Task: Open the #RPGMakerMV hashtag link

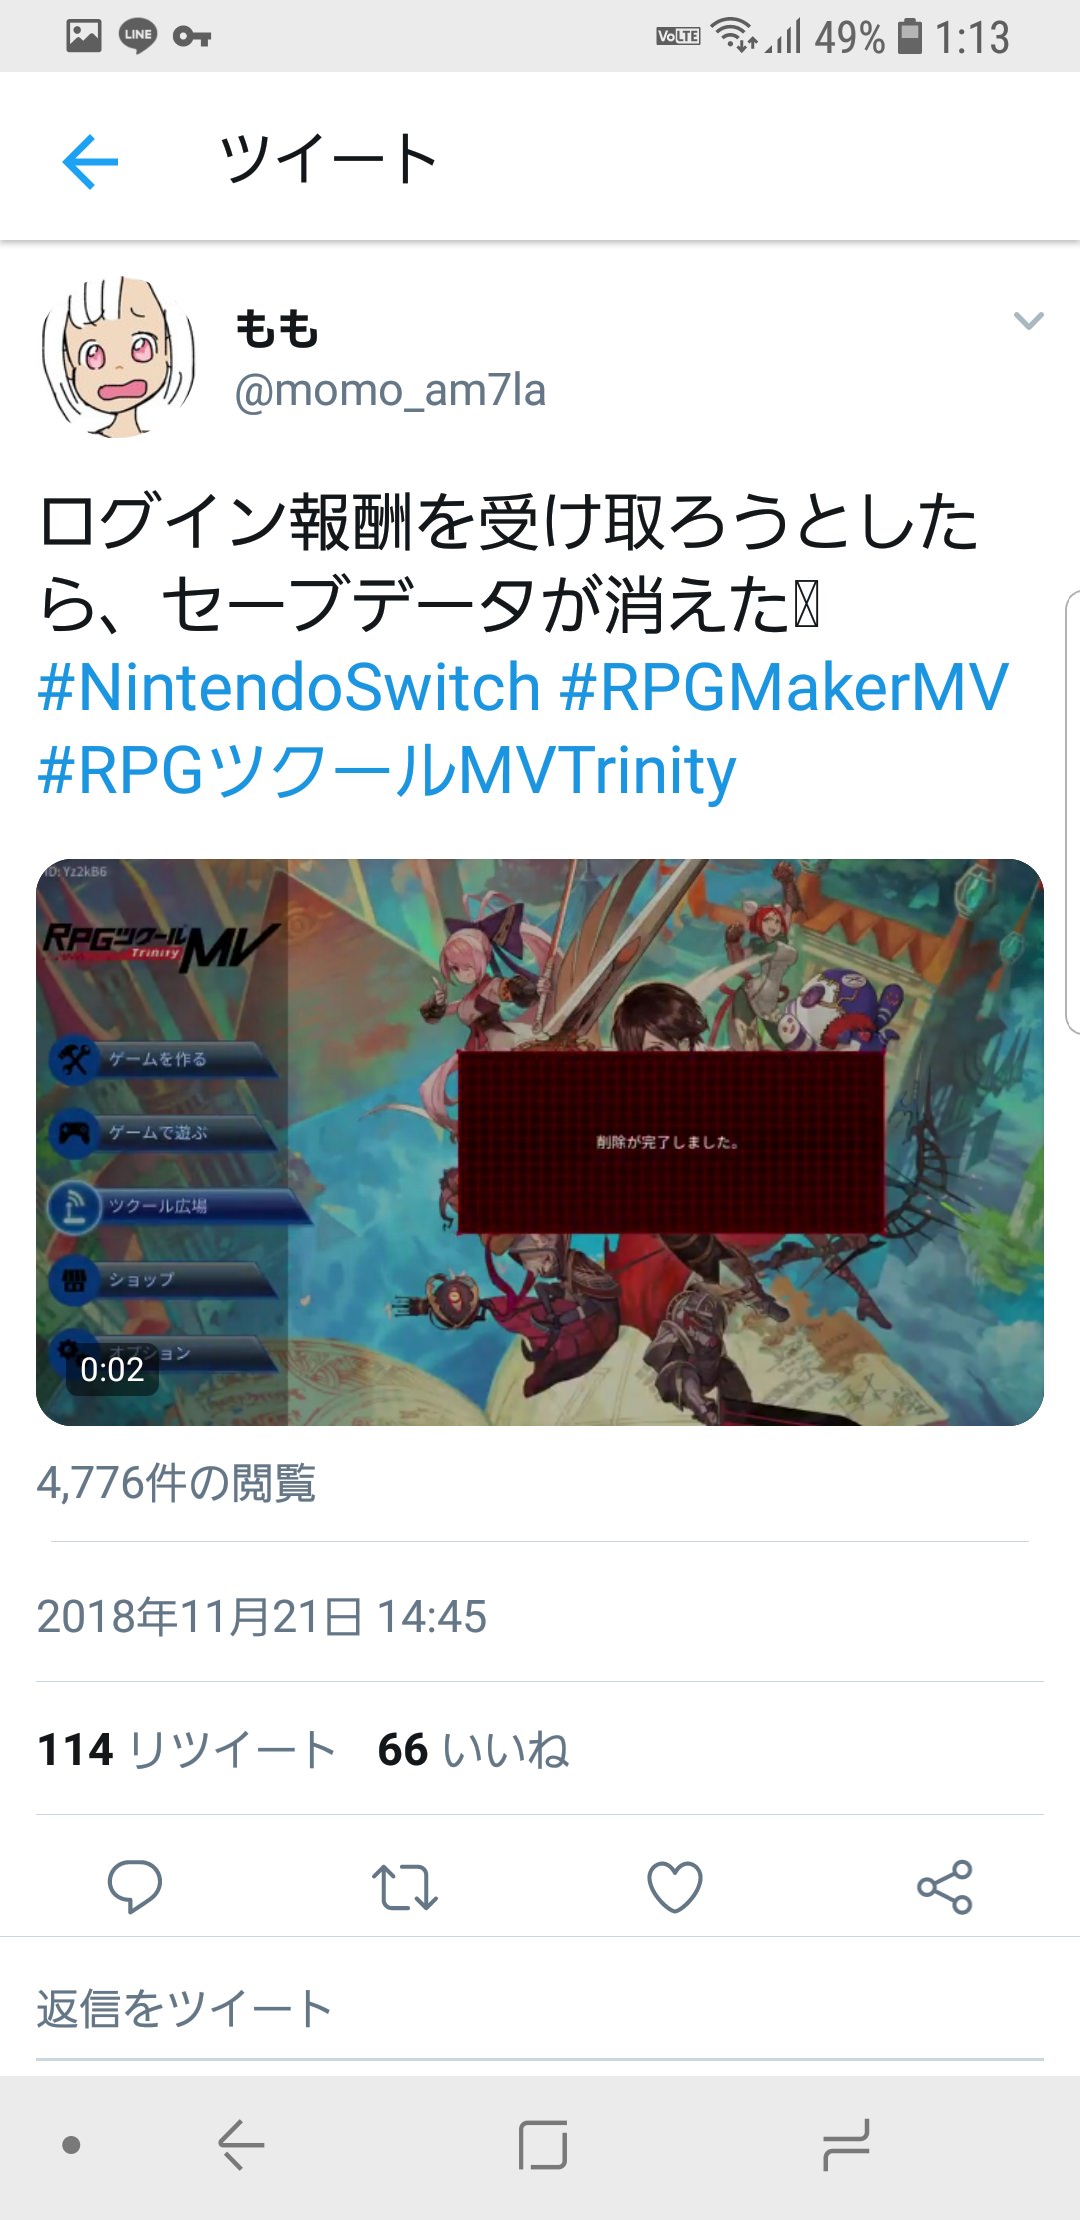Action: point(785,688)
